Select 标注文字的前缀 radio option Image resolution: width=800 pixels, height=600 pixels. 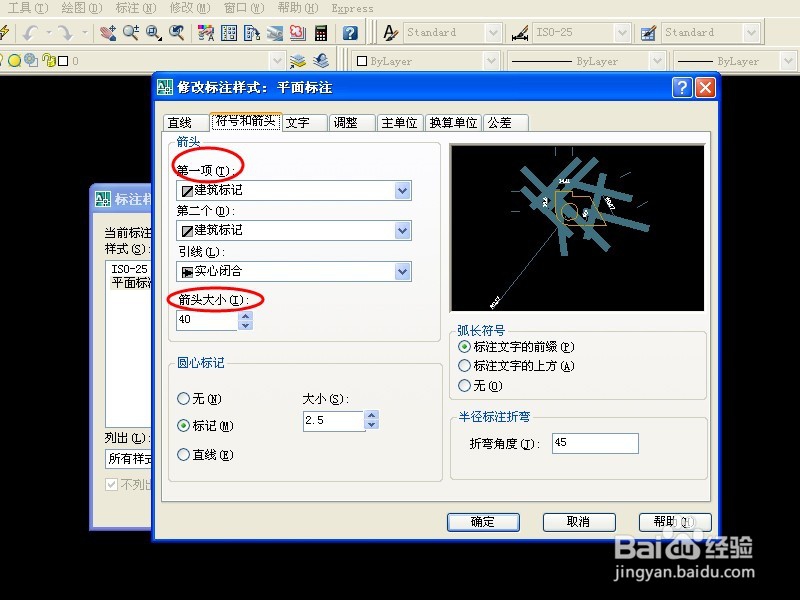464,347
